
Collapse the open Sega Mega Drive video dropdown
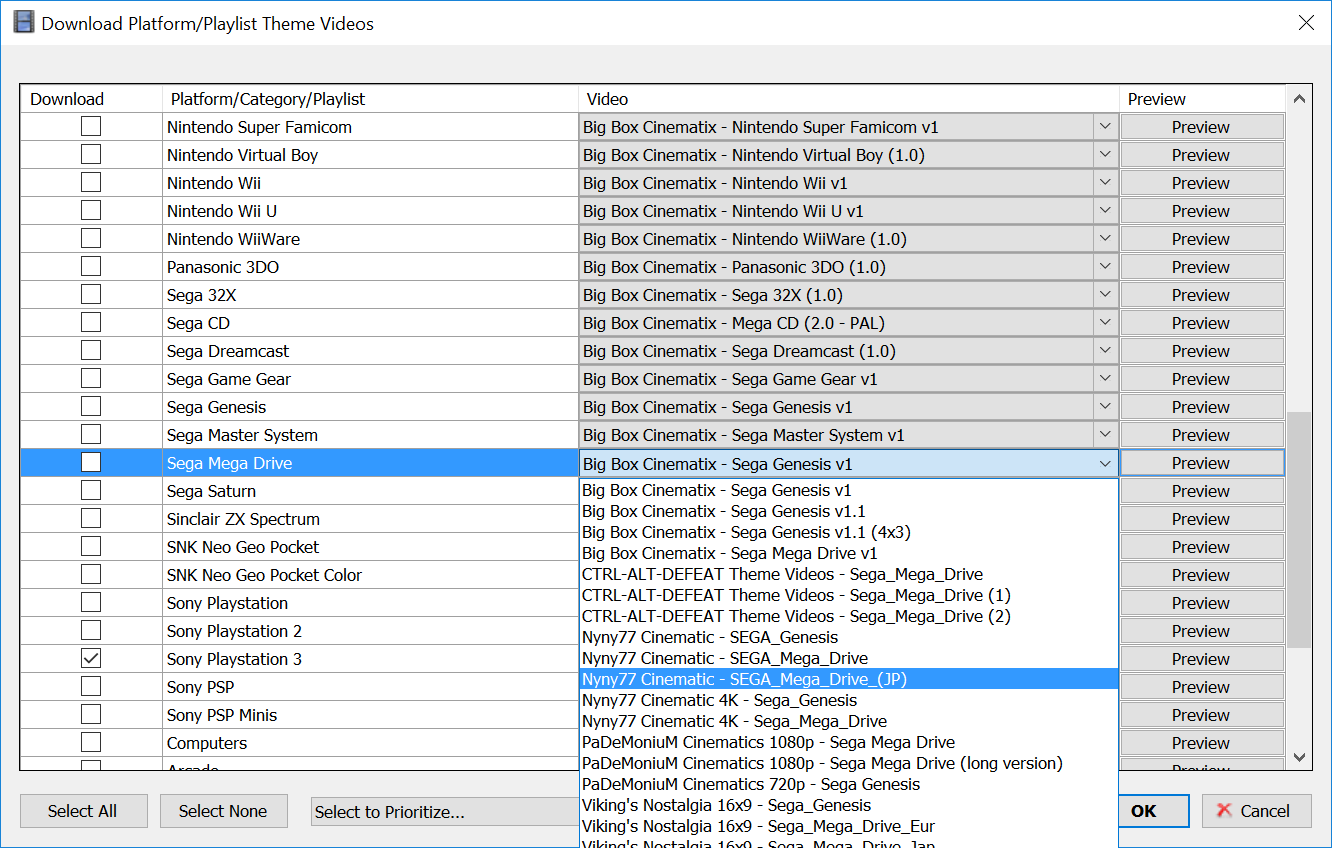click(x=1105, y=464)
